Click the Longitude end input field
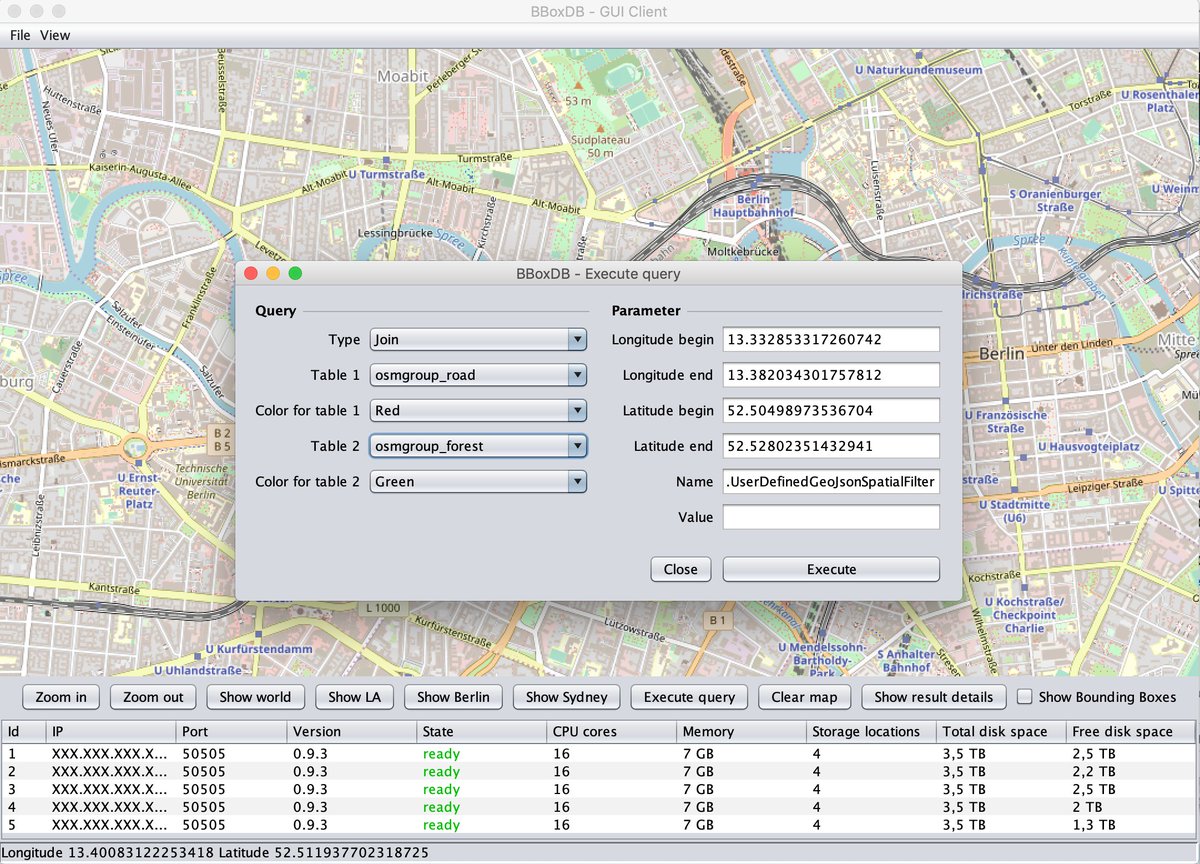The width and height of the screenshot is (1200, 864). (x=831, y=375)
